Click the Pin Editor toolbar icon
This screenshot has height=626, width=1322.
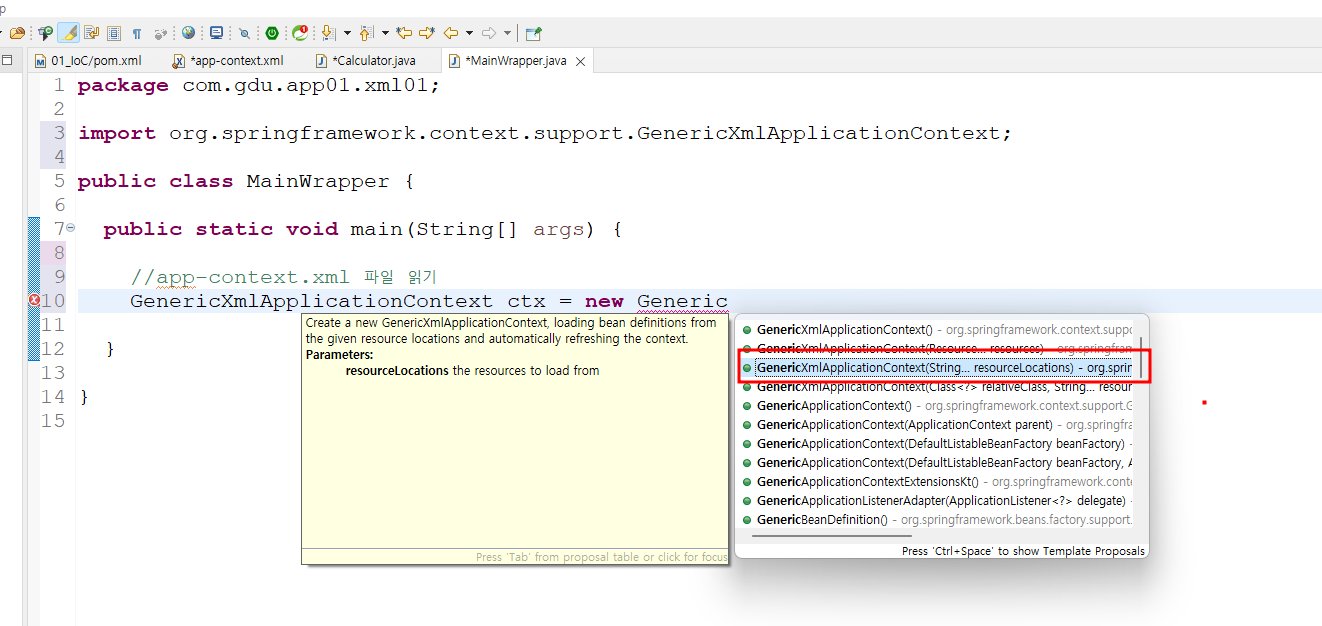point(533,33)
